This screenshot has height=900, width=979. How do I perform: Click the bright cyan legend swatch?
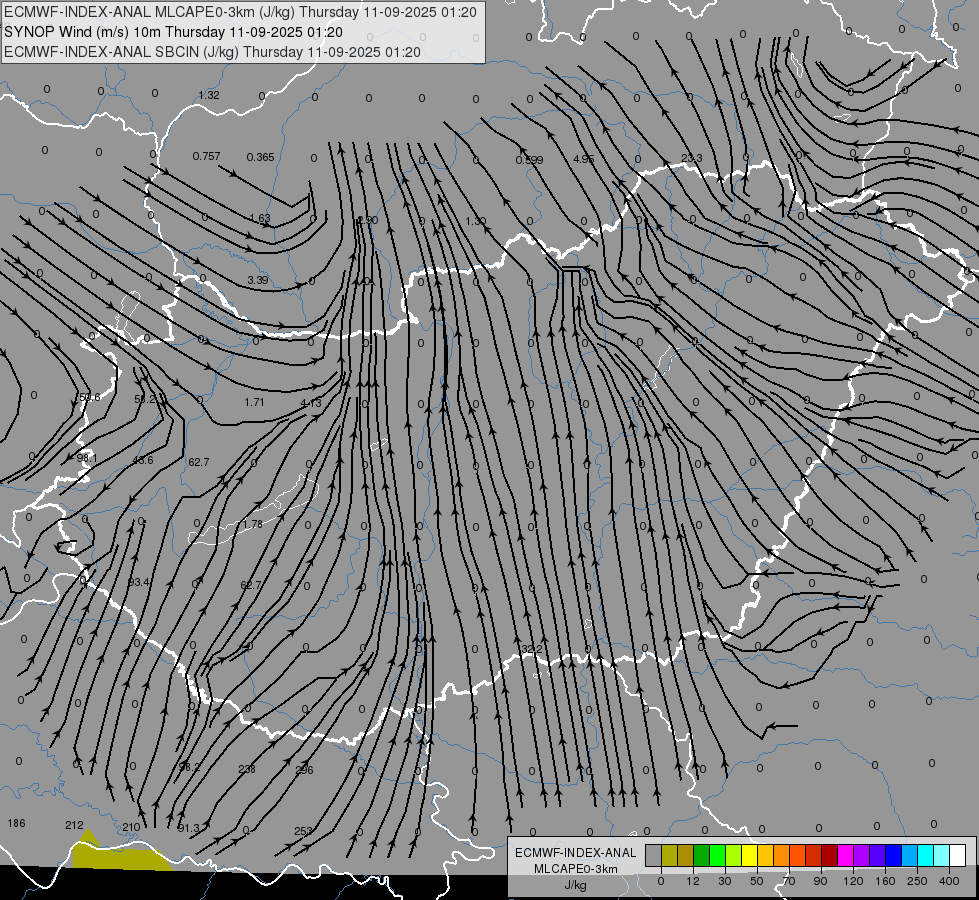(x=926, y=855)
